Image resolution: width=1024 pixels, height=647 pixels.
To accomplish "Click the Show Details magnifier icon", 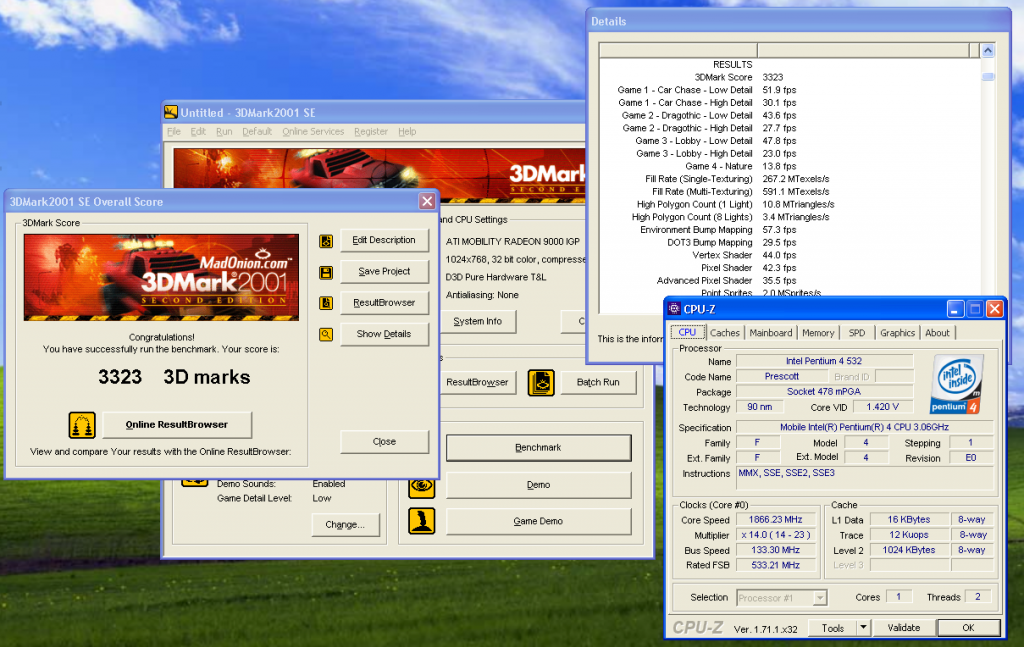I will pyautogui.click(x=326, y=334).
